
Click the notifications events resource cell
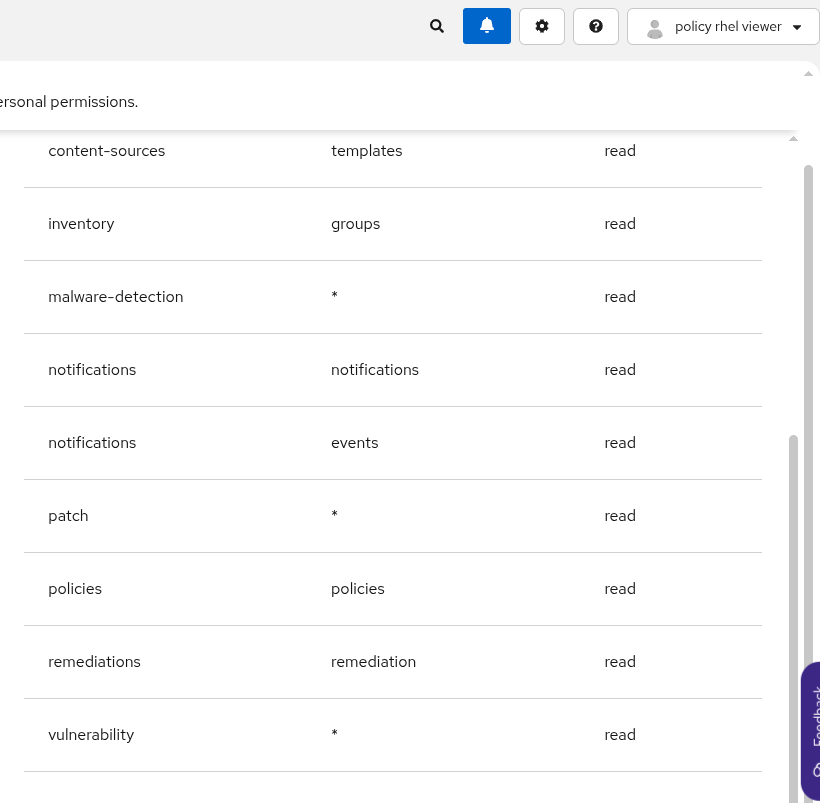tap(355, 443)
